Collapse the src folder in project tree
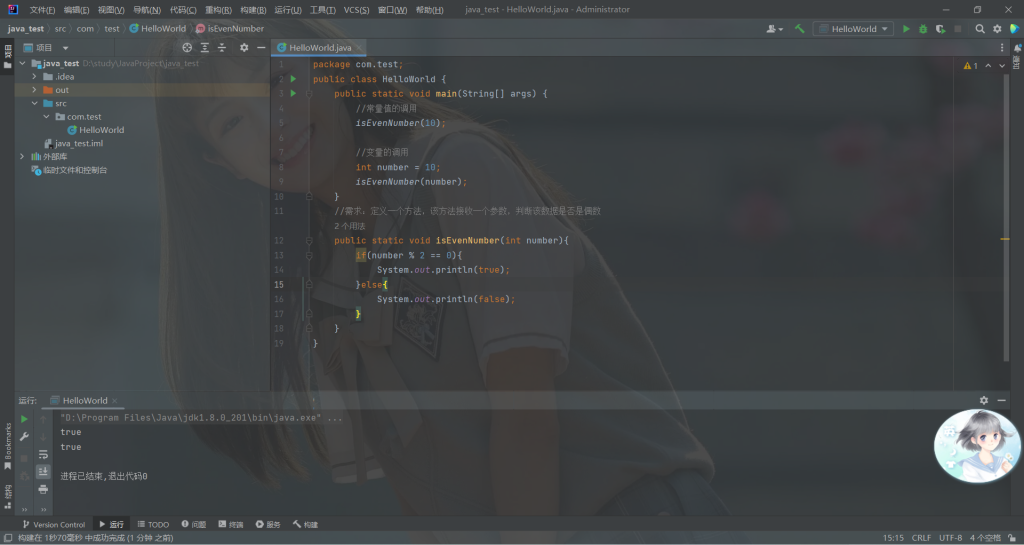This screenshot has width=1024, height=545. coord(35,103)
